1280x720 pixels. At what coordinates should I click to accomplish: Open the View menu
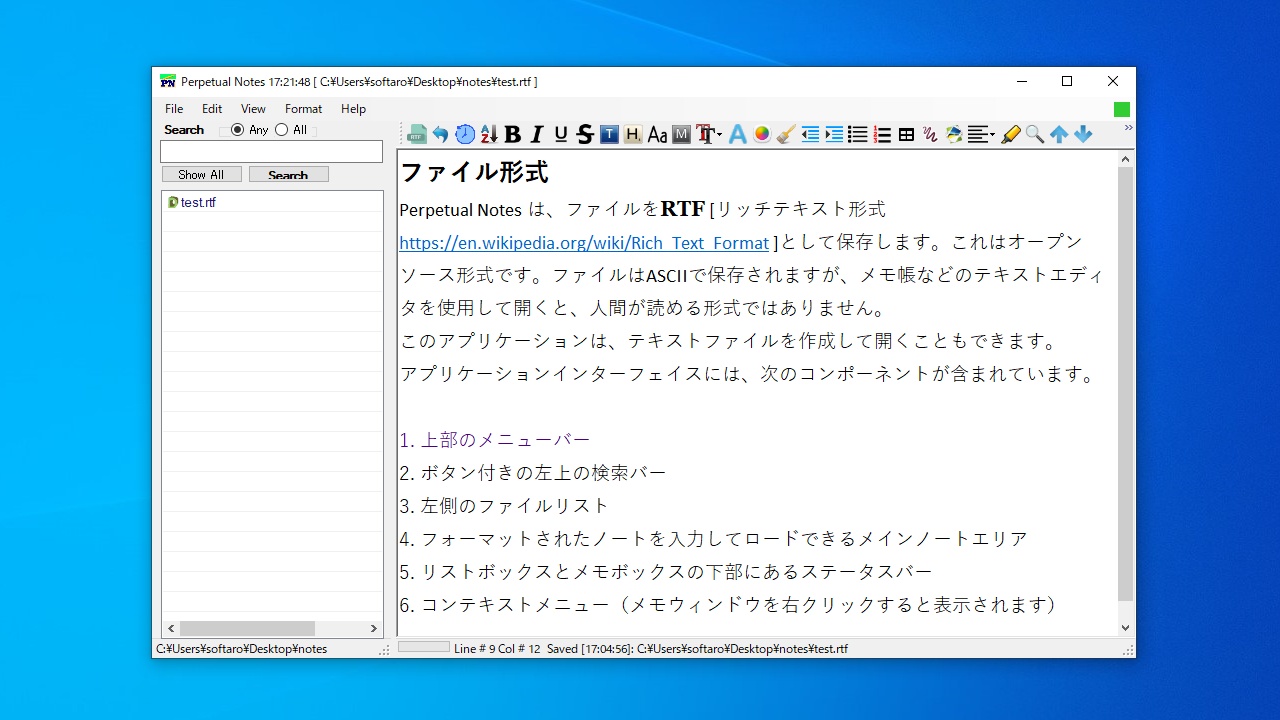[253, 109]
